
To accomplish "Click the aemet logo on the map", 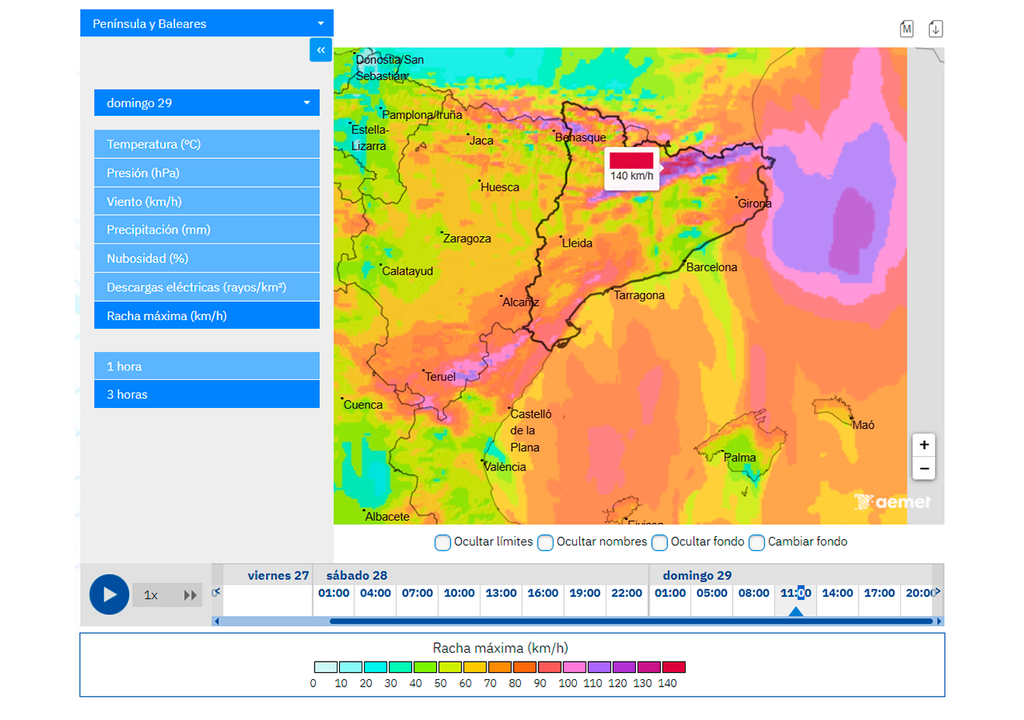I will (x=892, y=502).
